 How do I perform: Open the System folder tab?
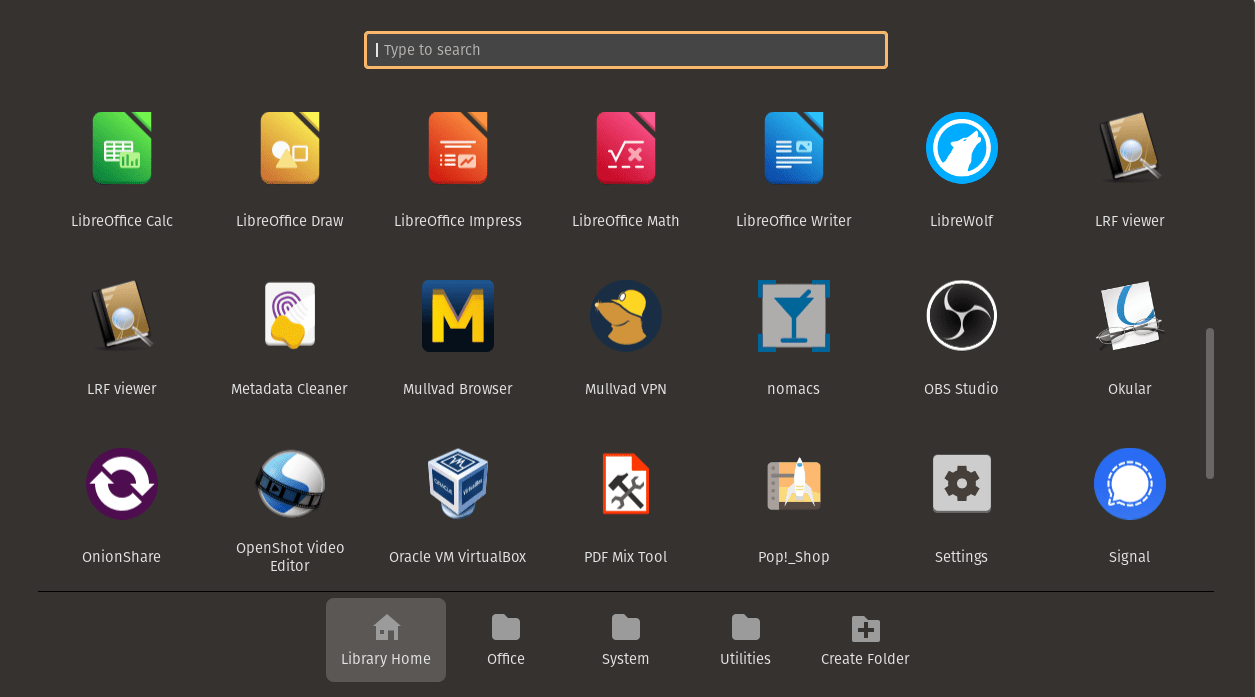click(626, 640)
